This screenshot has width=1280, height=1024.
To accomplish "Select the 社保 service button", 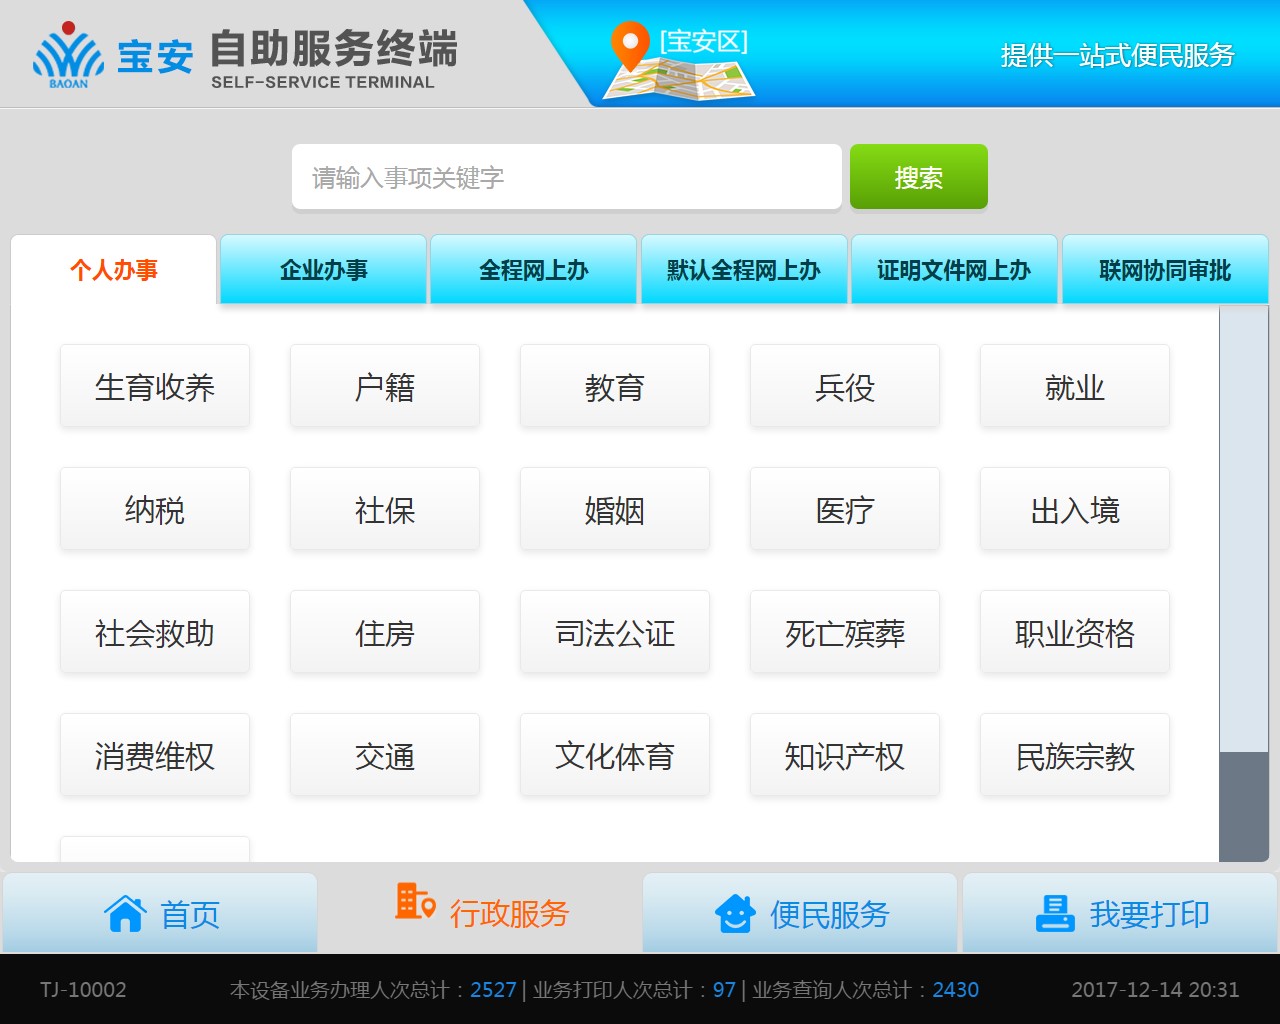I will tap(385, 510).
